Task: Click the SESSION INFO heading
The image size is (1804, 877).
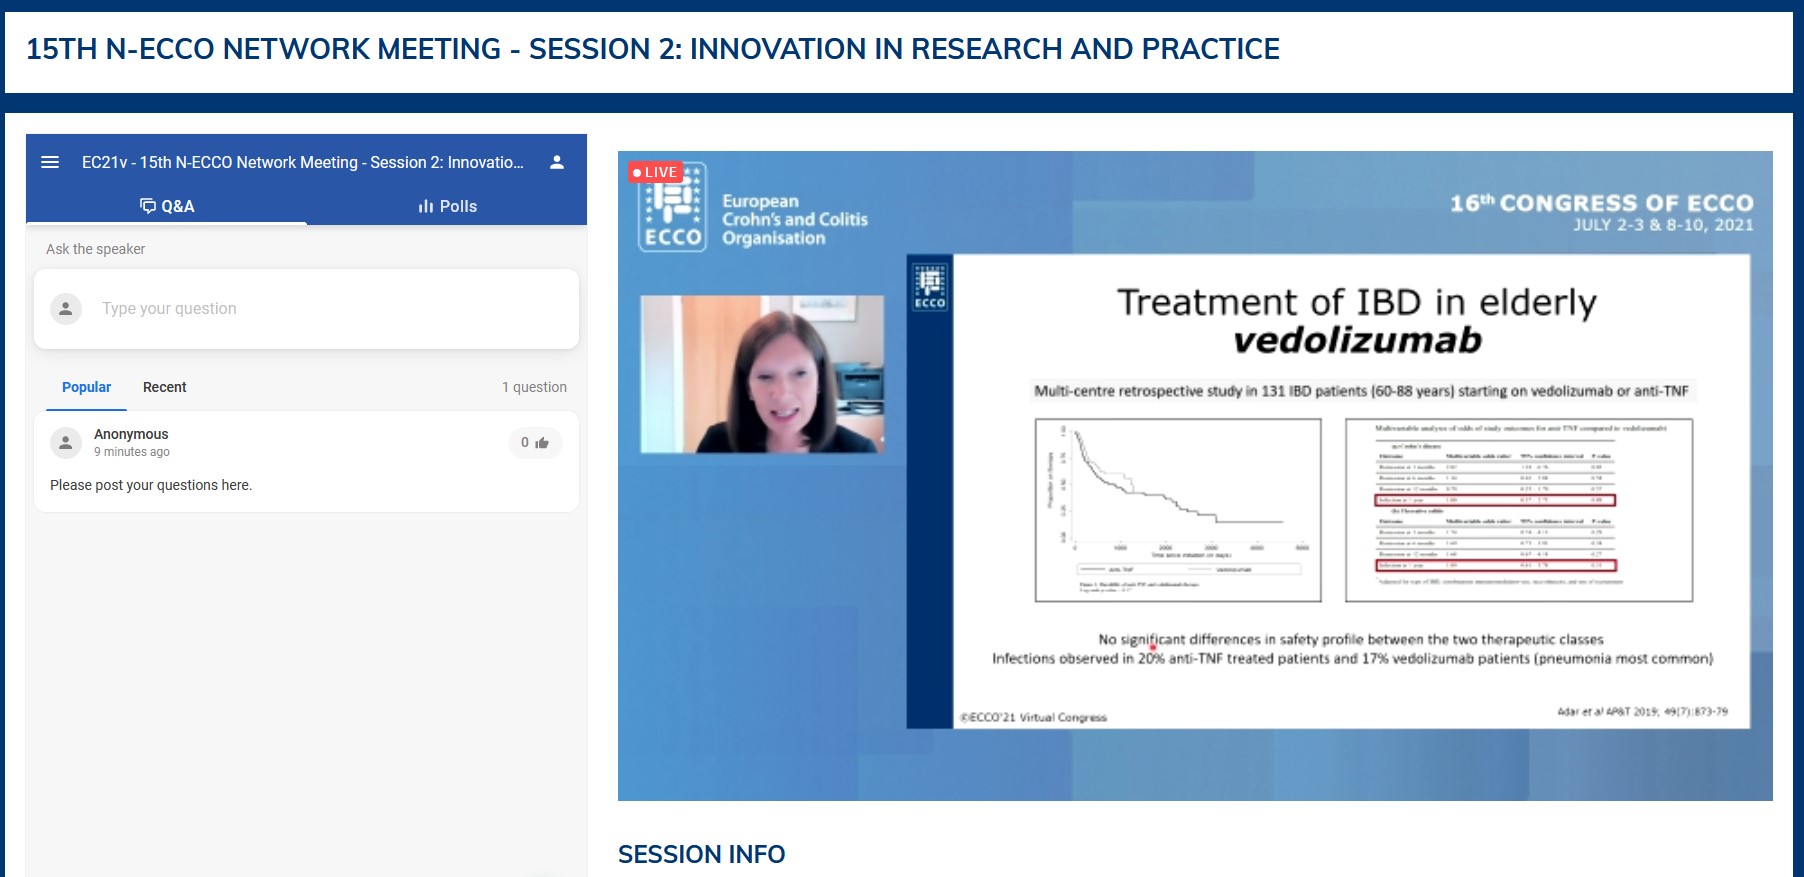Action: [701, 854]
